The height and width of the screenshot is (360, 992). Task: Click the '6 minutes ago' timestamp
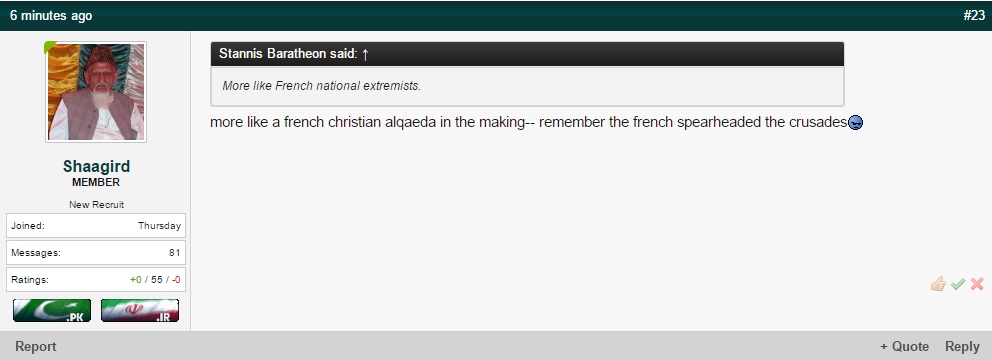(x=51, y=16)
